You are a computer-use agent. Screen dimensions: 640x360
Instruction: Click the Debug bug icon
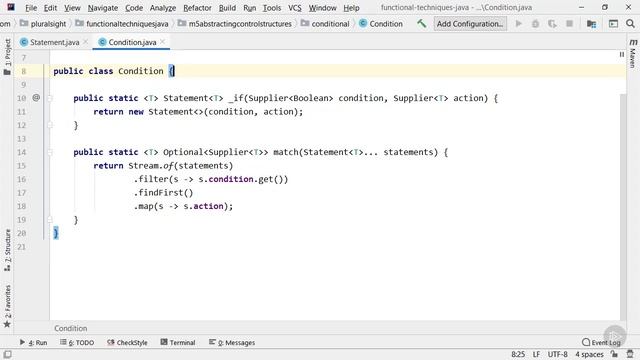(535, 24)
